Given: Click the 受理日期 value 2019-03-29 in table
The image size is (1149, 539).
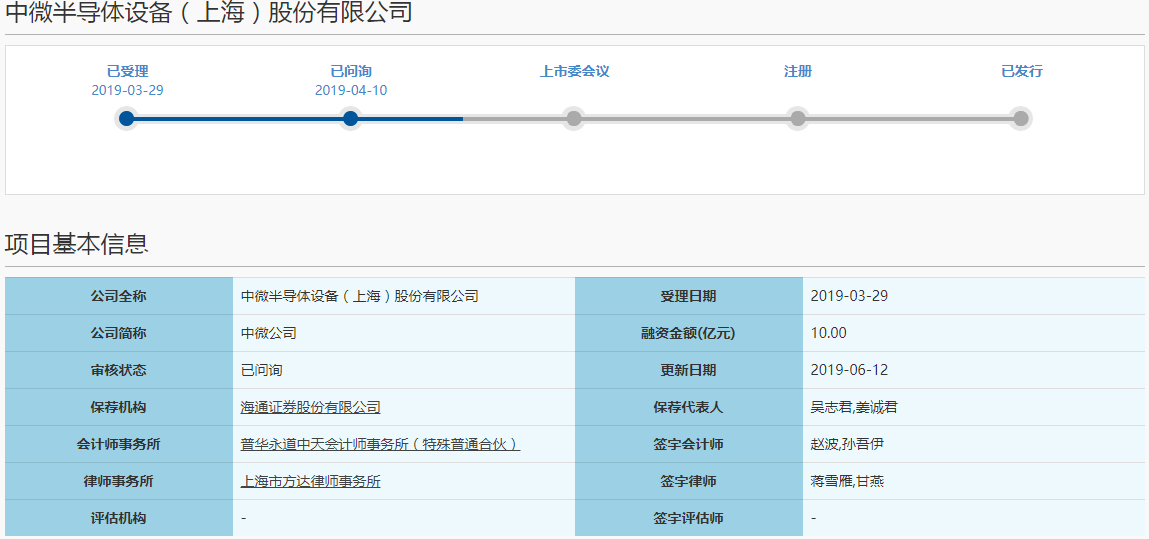Looking at the screenshot, I should [x=849, y=297].
